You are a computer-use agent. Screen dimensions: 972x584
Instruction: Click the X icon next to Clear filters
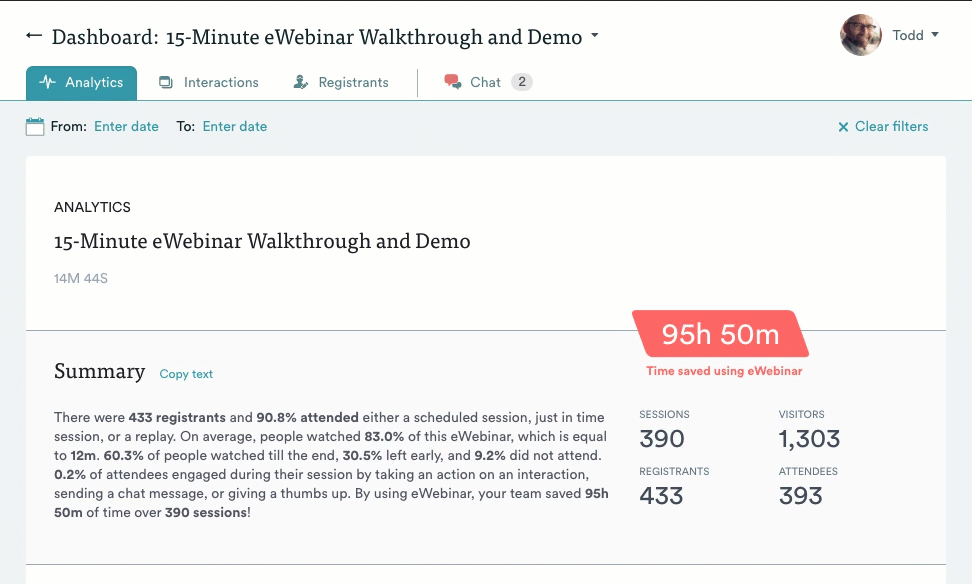point(842,127)
